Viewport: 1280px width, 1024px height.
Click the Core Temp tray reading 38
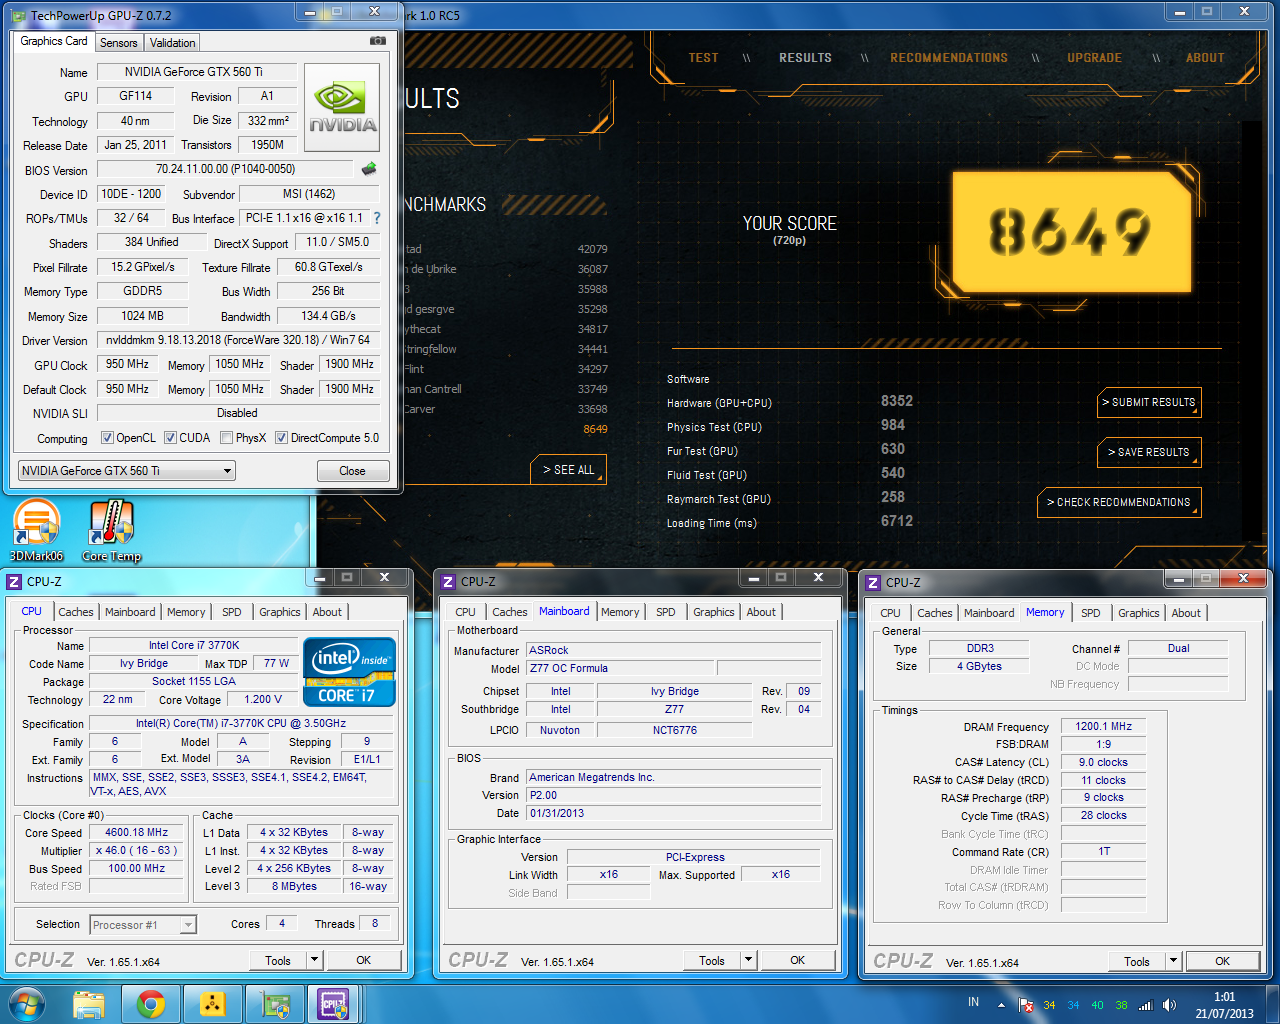tap(1121, 1005)
